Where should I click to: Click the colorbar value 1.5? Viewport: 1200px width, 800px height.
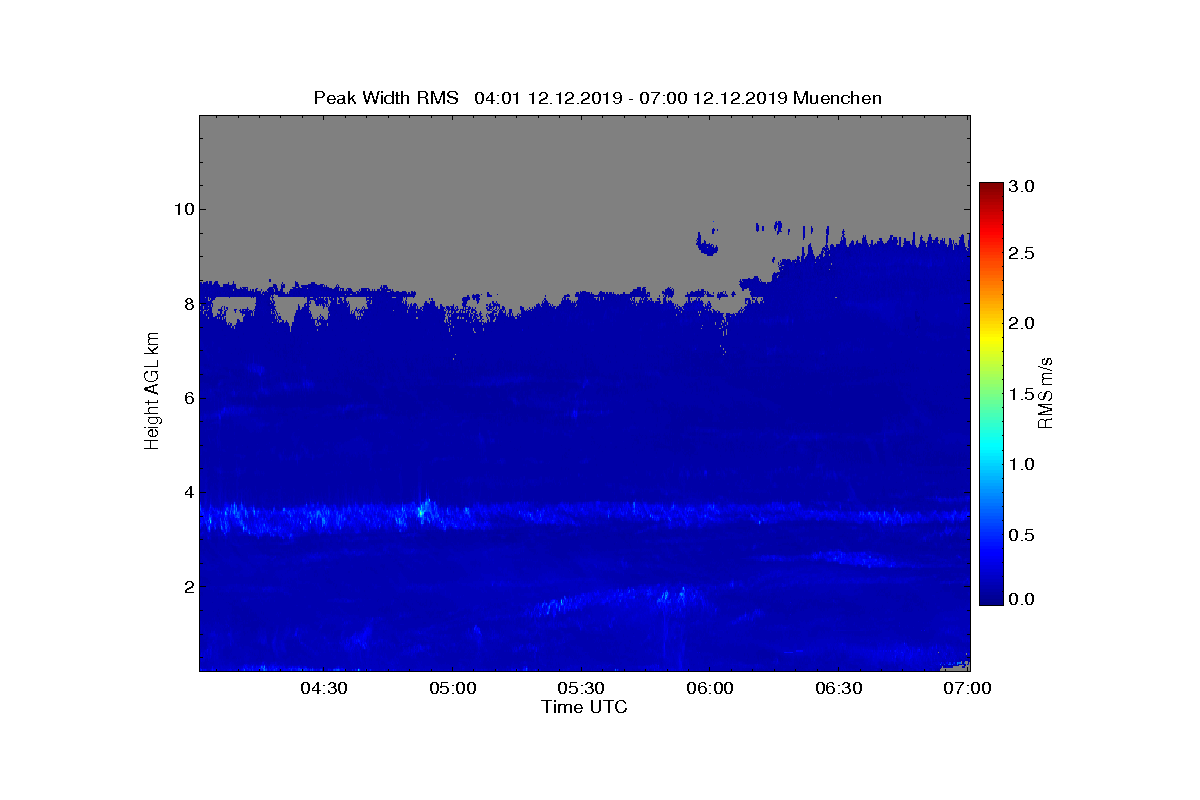[x=1021, y=395]
